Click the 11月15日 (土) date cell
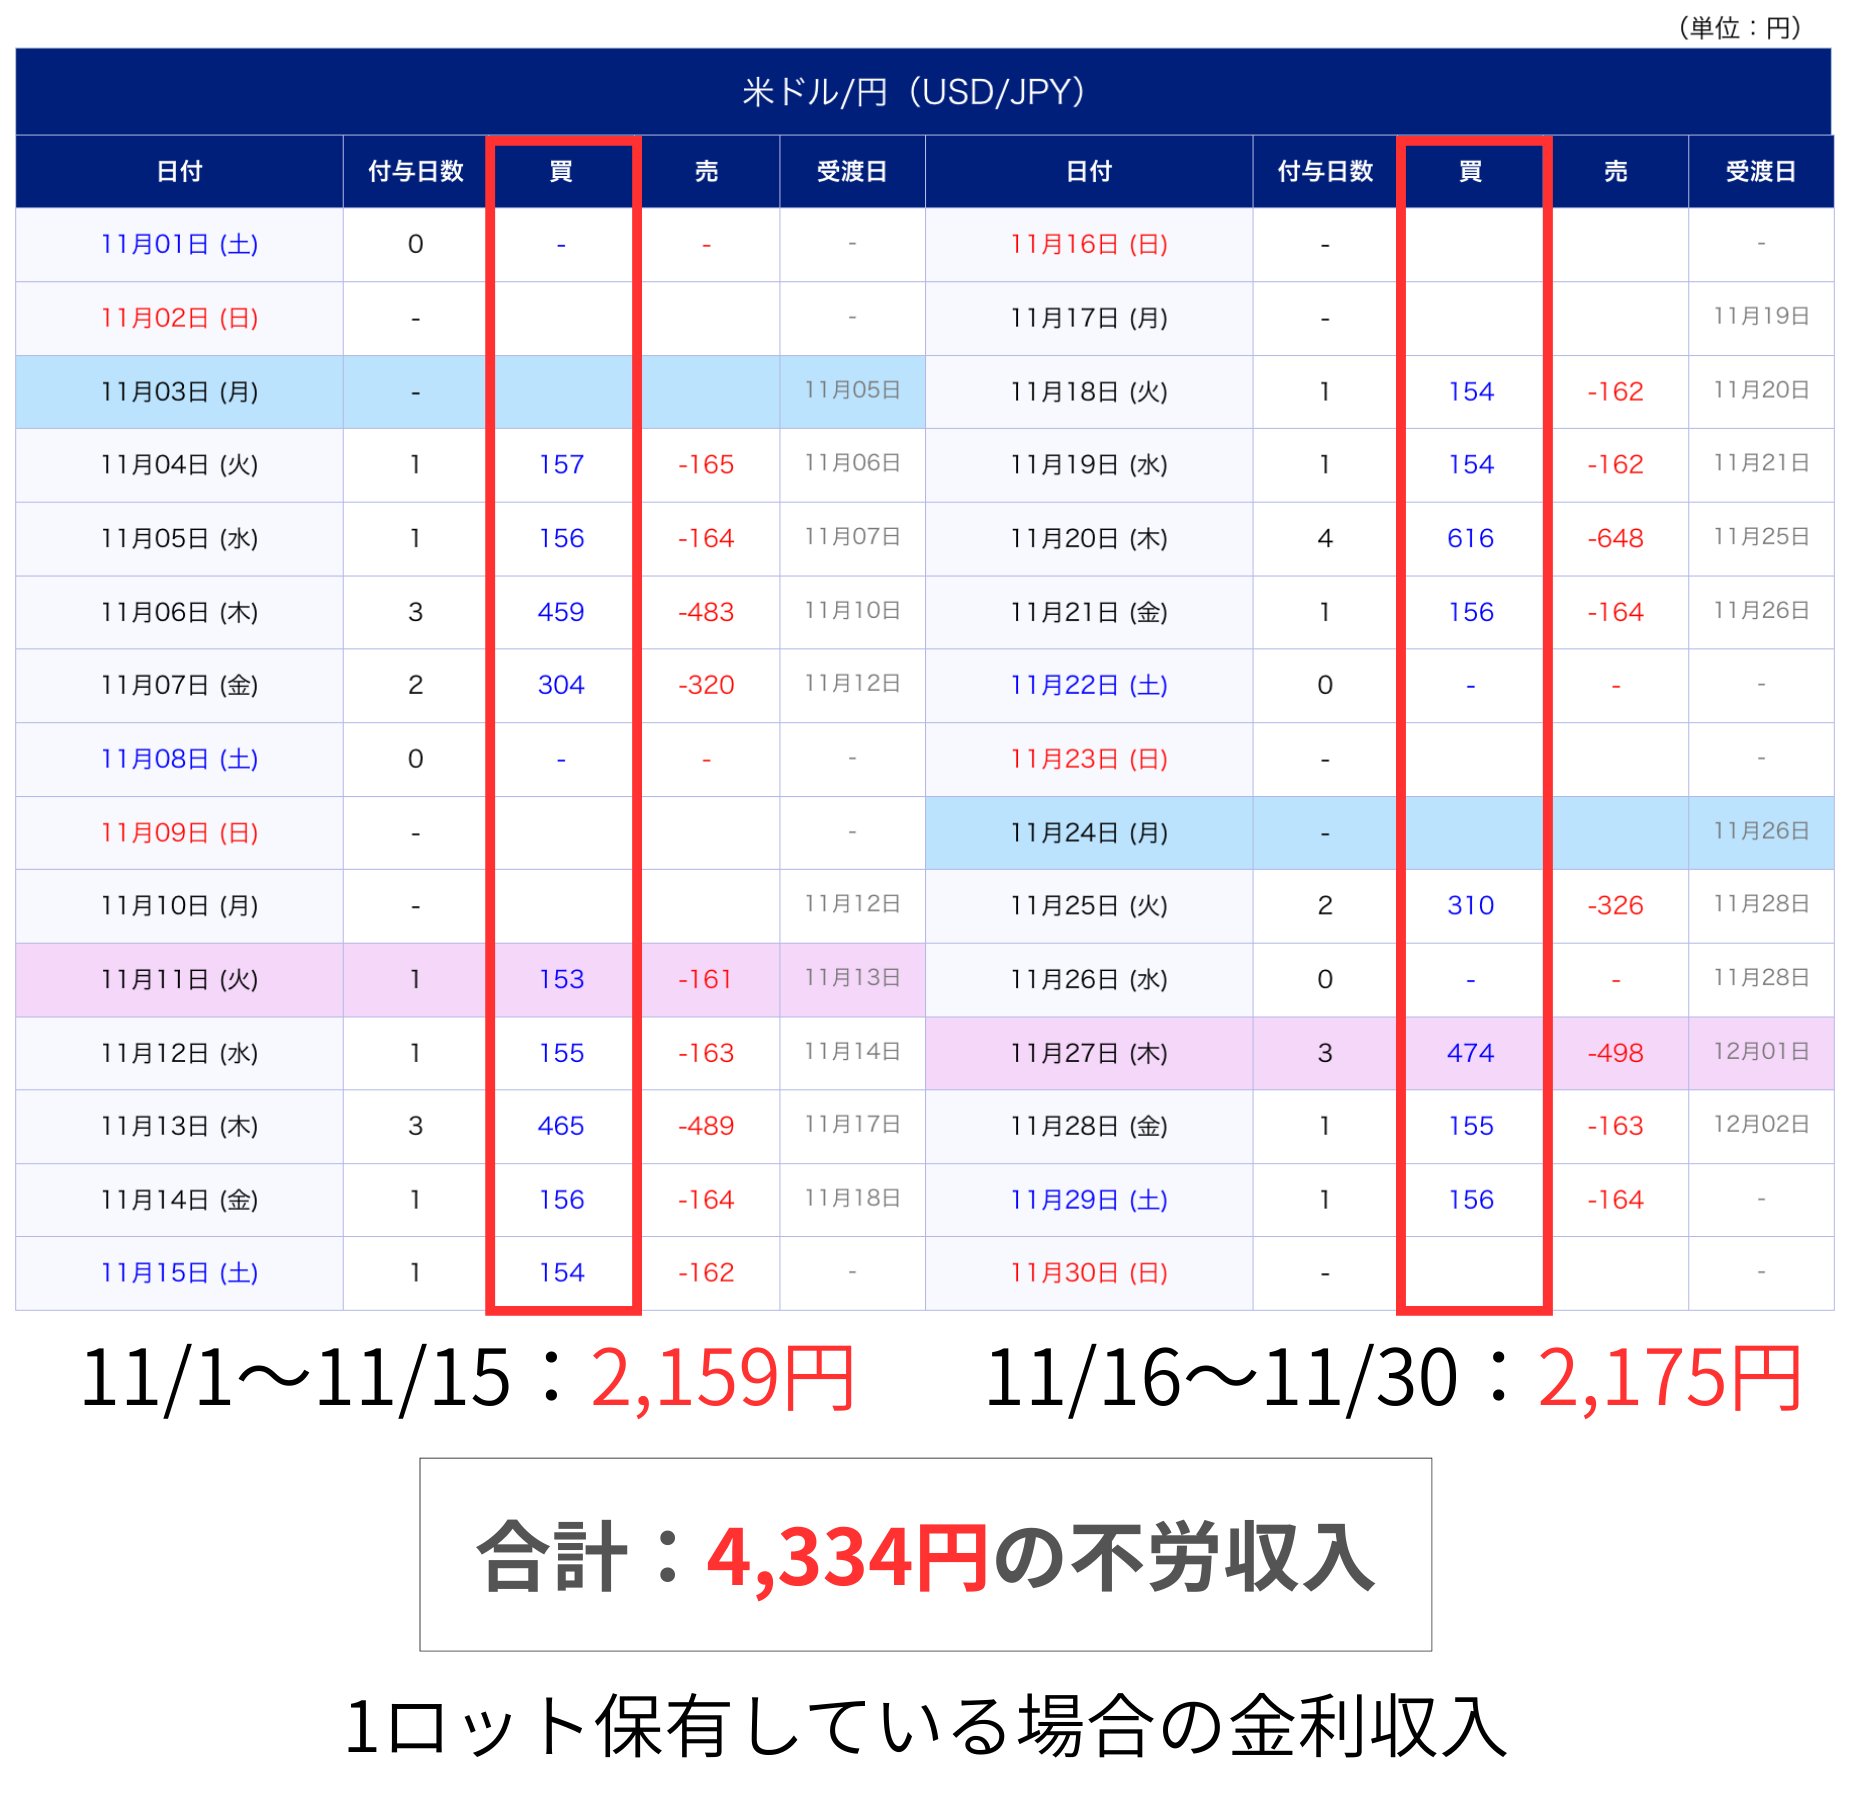Image resolution: width=1852 pixels, height=1800 pixels. pyautogui.click(x=180, y=1273)
